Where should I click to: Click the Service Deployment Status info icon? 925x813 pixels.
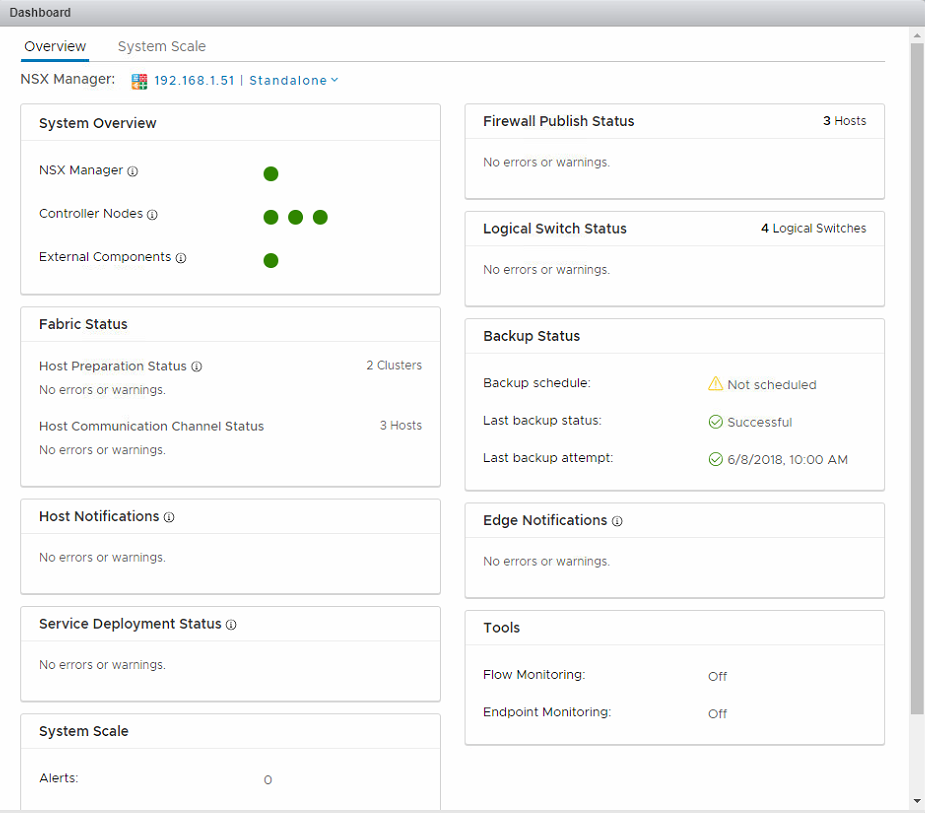pyautogui.click(x=231, y=625)
